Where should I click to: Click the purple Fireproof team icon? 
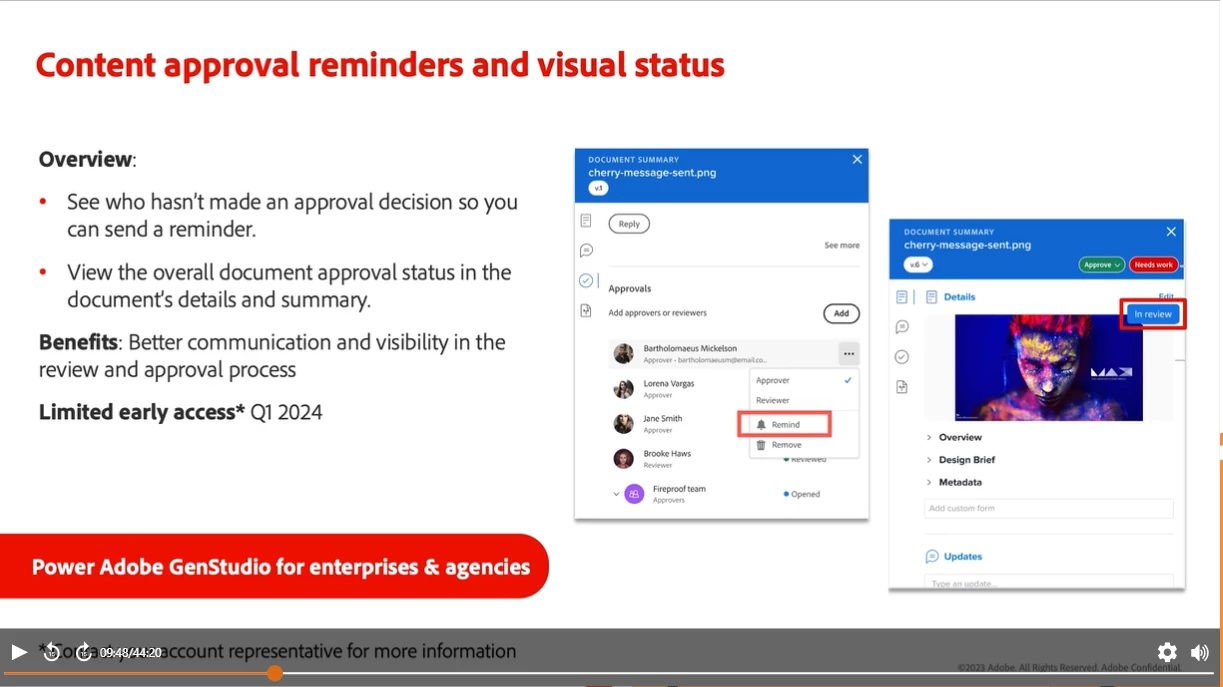click(634, 494)
